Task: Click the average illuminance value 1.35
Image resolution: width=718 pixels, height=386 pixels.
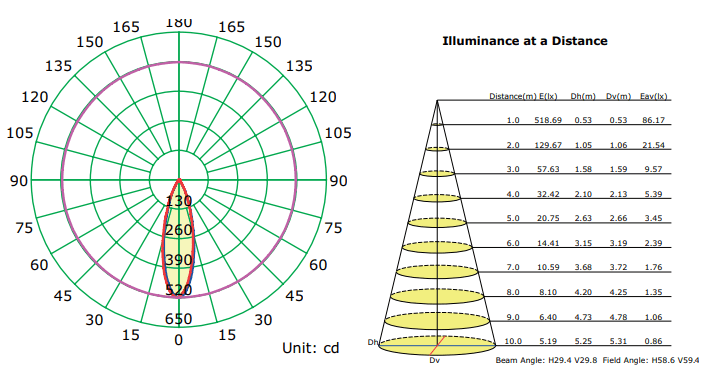Action: 653,292
